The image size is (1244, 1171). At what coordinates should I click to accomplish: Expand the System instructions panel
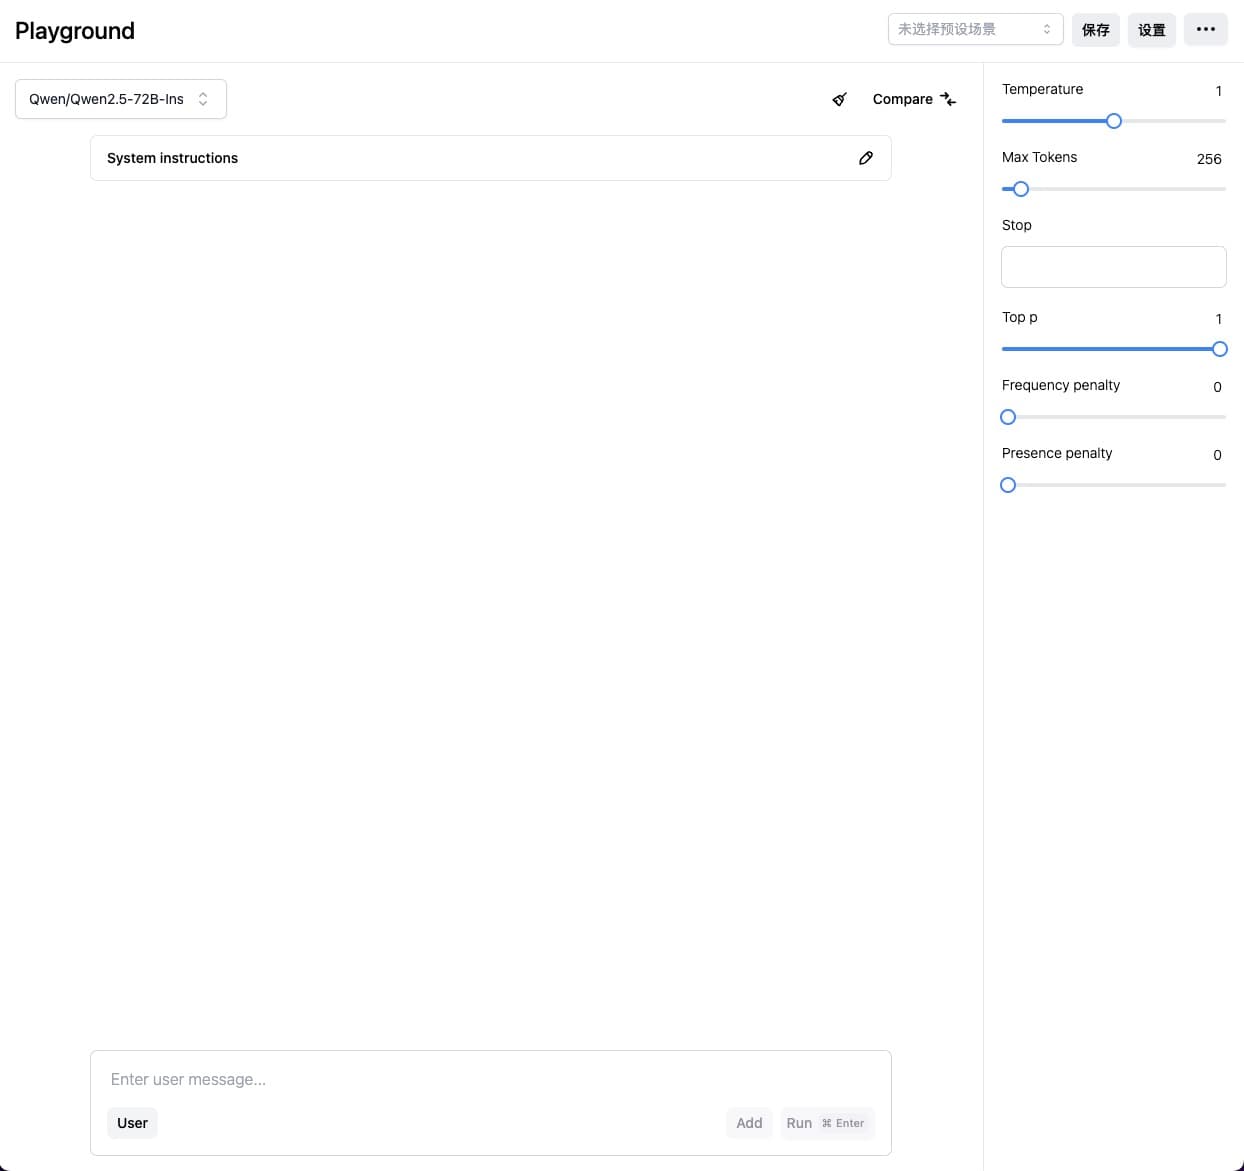470,158
